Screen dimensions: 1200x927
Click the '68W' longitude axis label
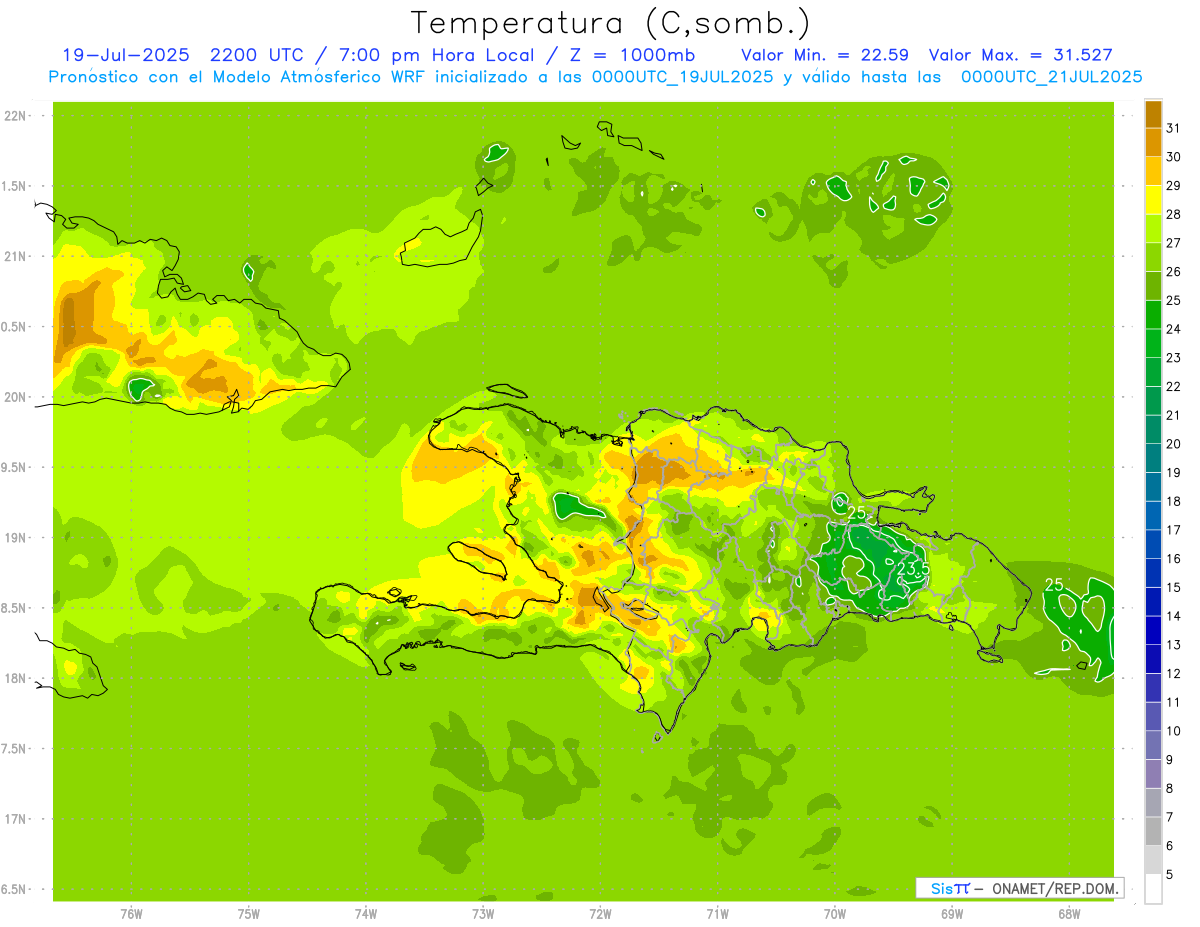tap(1068, 914)
